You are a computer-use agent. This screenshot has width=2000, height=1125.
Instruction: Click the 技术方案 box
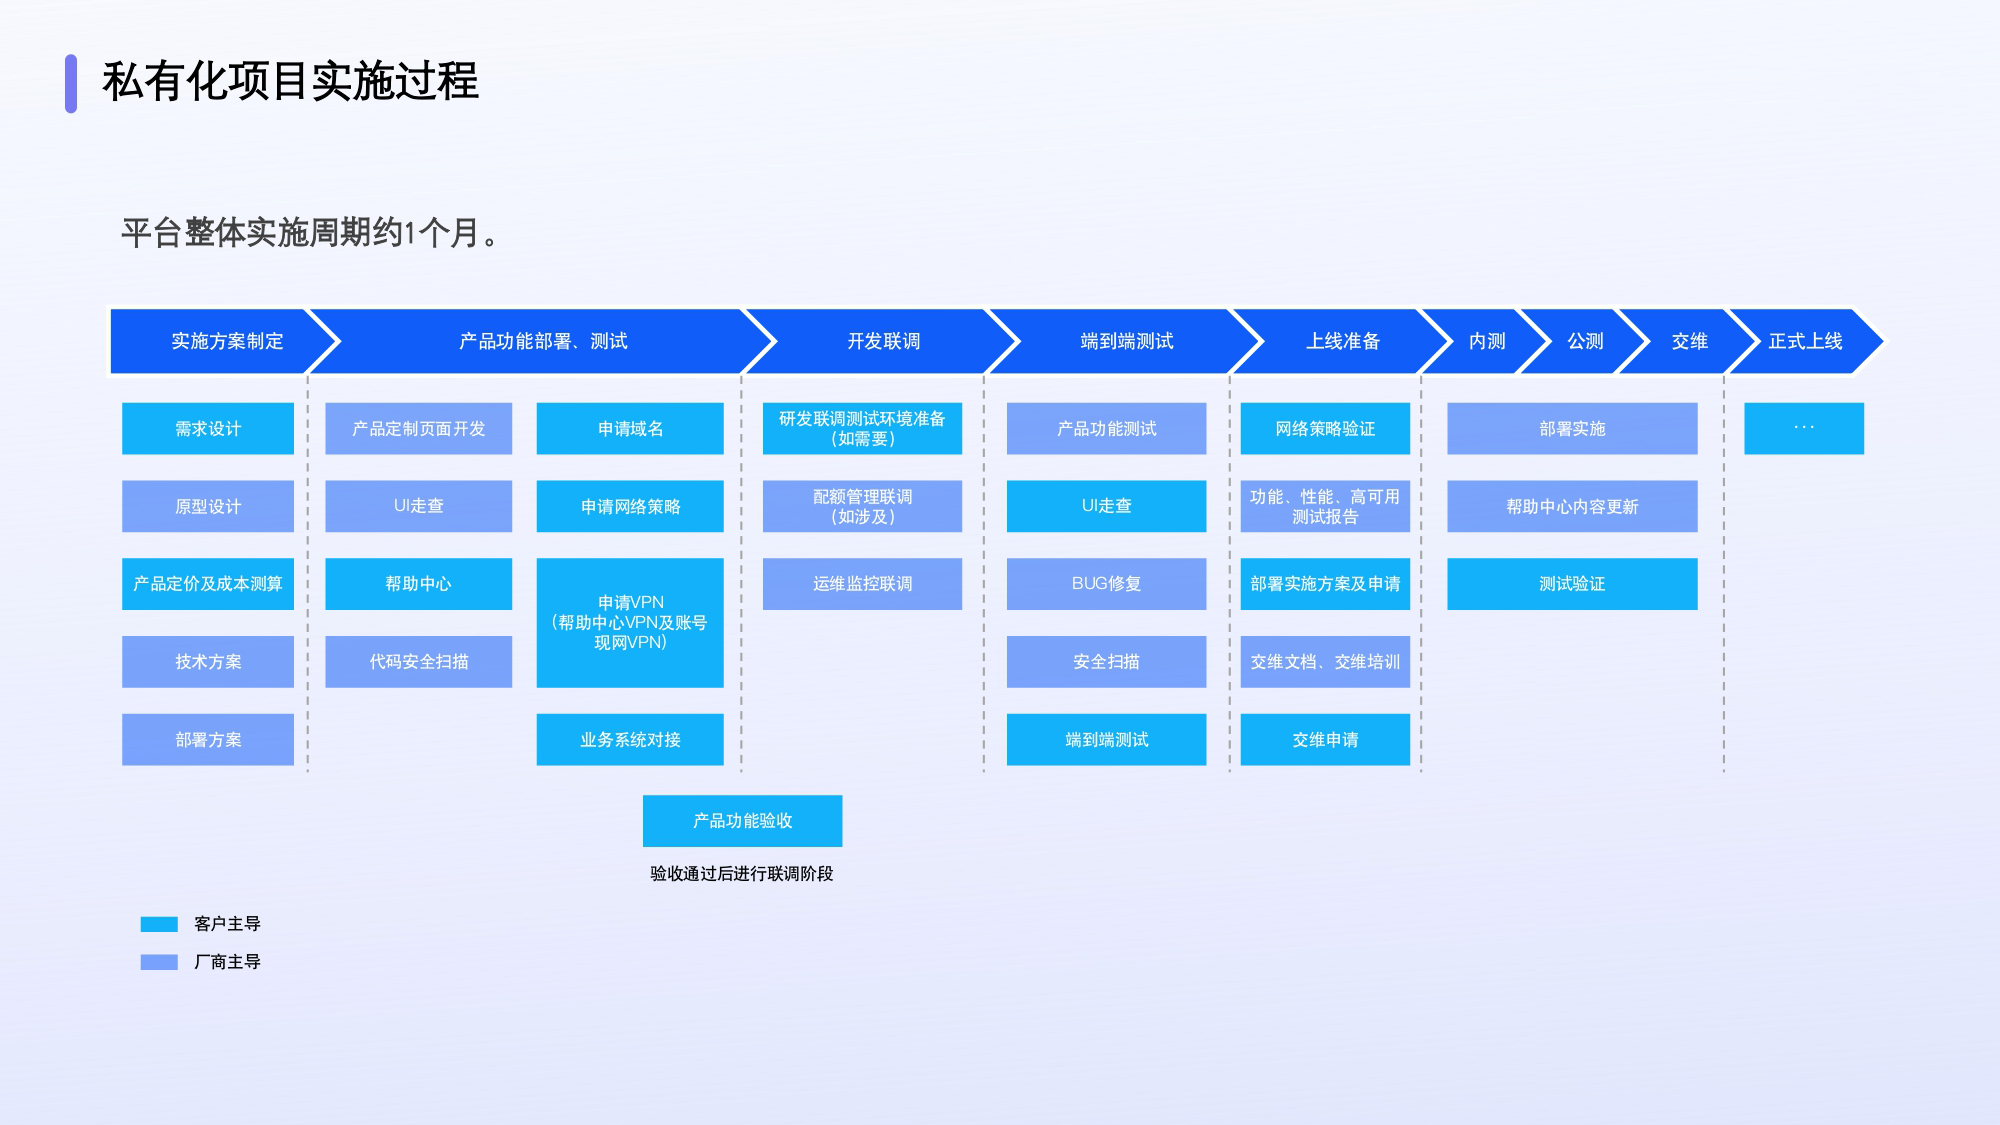pos(208,662)
